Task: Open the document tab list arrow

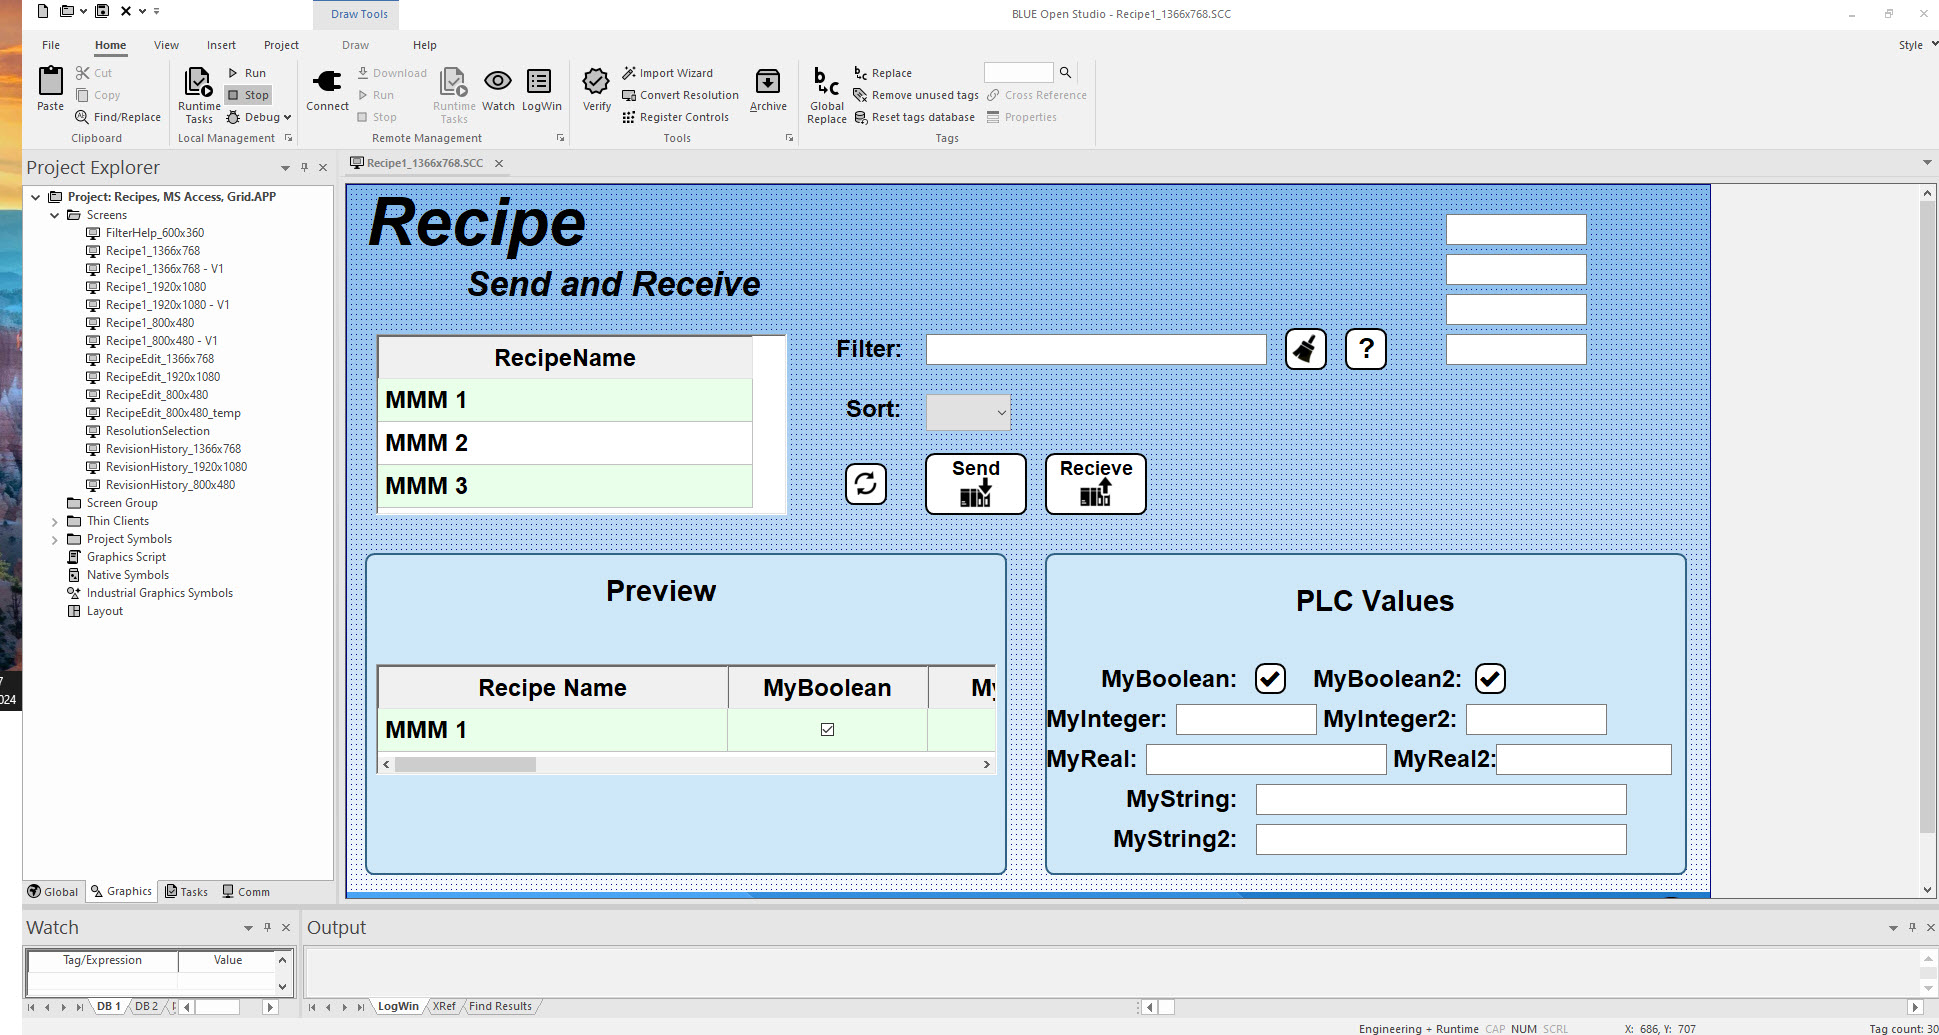Action: (1927, 163)
